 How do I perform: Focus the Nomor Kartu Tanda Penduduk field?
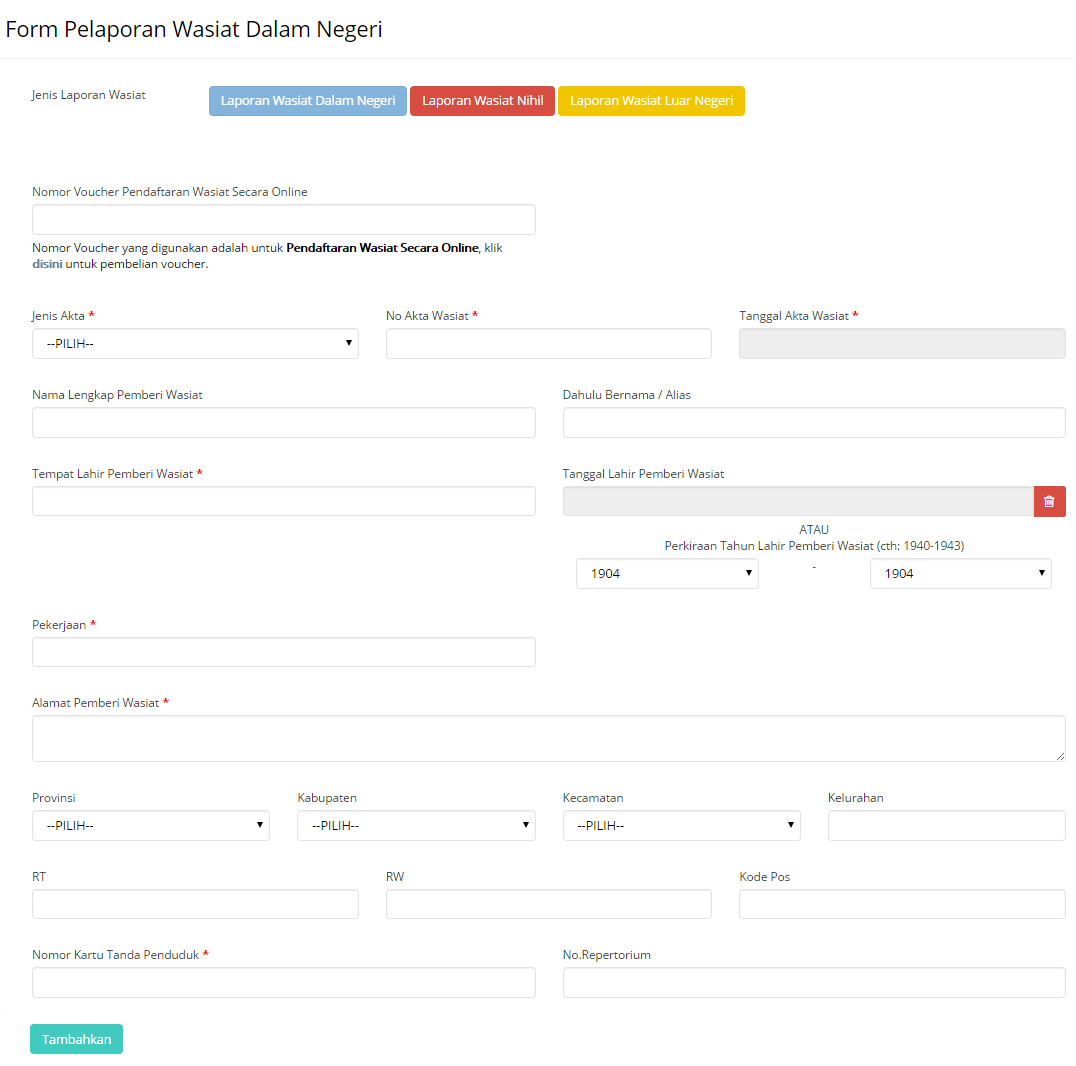coord(283,982)
